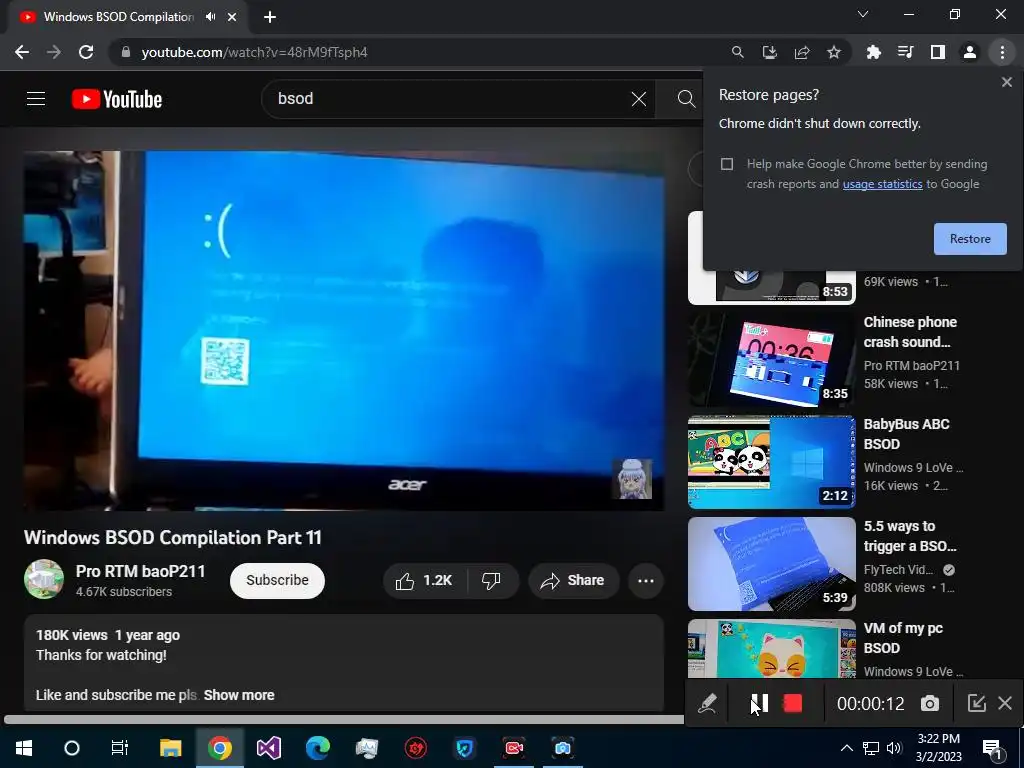This screenshot has width=1024, height=768.
Task: Pause the screen recording
Action: 760,703
